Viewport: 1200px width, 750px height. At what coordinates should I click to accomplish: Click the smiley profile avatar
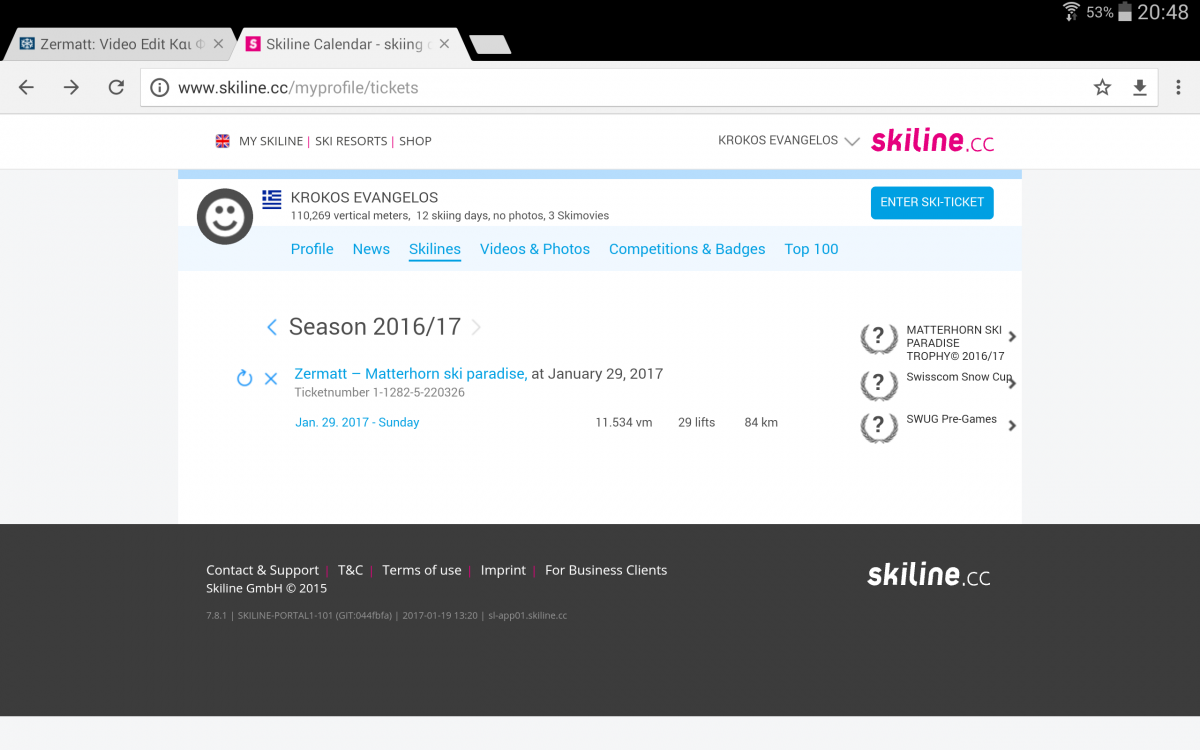[225, 216]
